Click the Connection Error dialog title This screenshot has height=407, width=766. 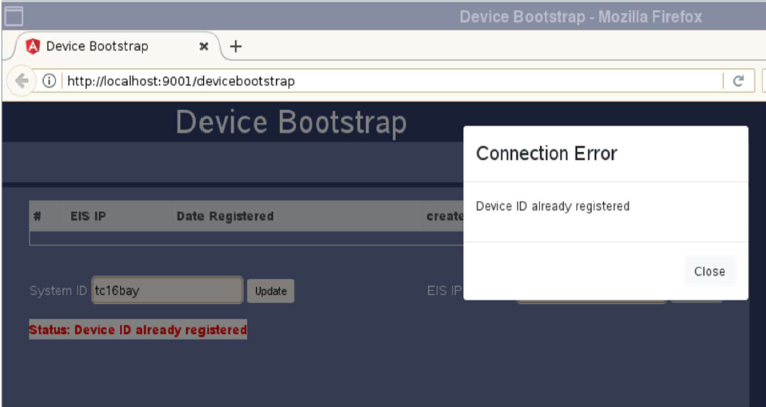click(x=546, y=153)
